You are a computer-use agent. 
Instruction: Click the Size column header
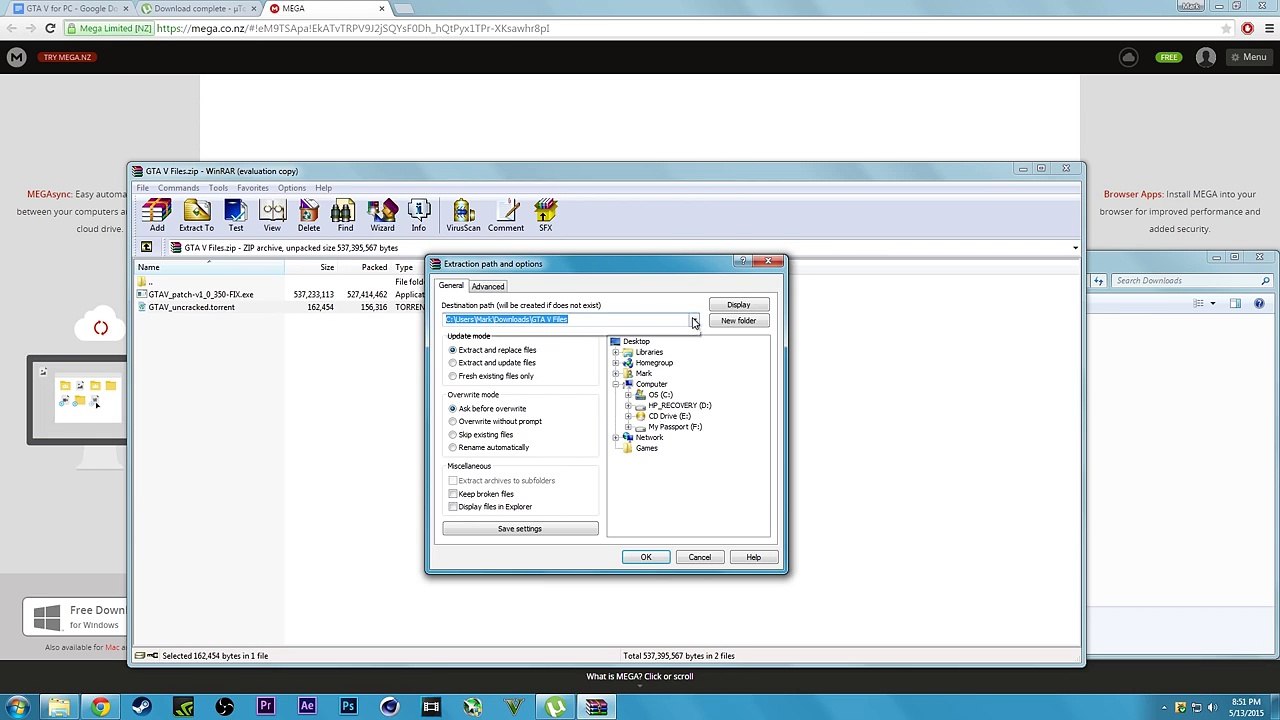tap(311, 267)
